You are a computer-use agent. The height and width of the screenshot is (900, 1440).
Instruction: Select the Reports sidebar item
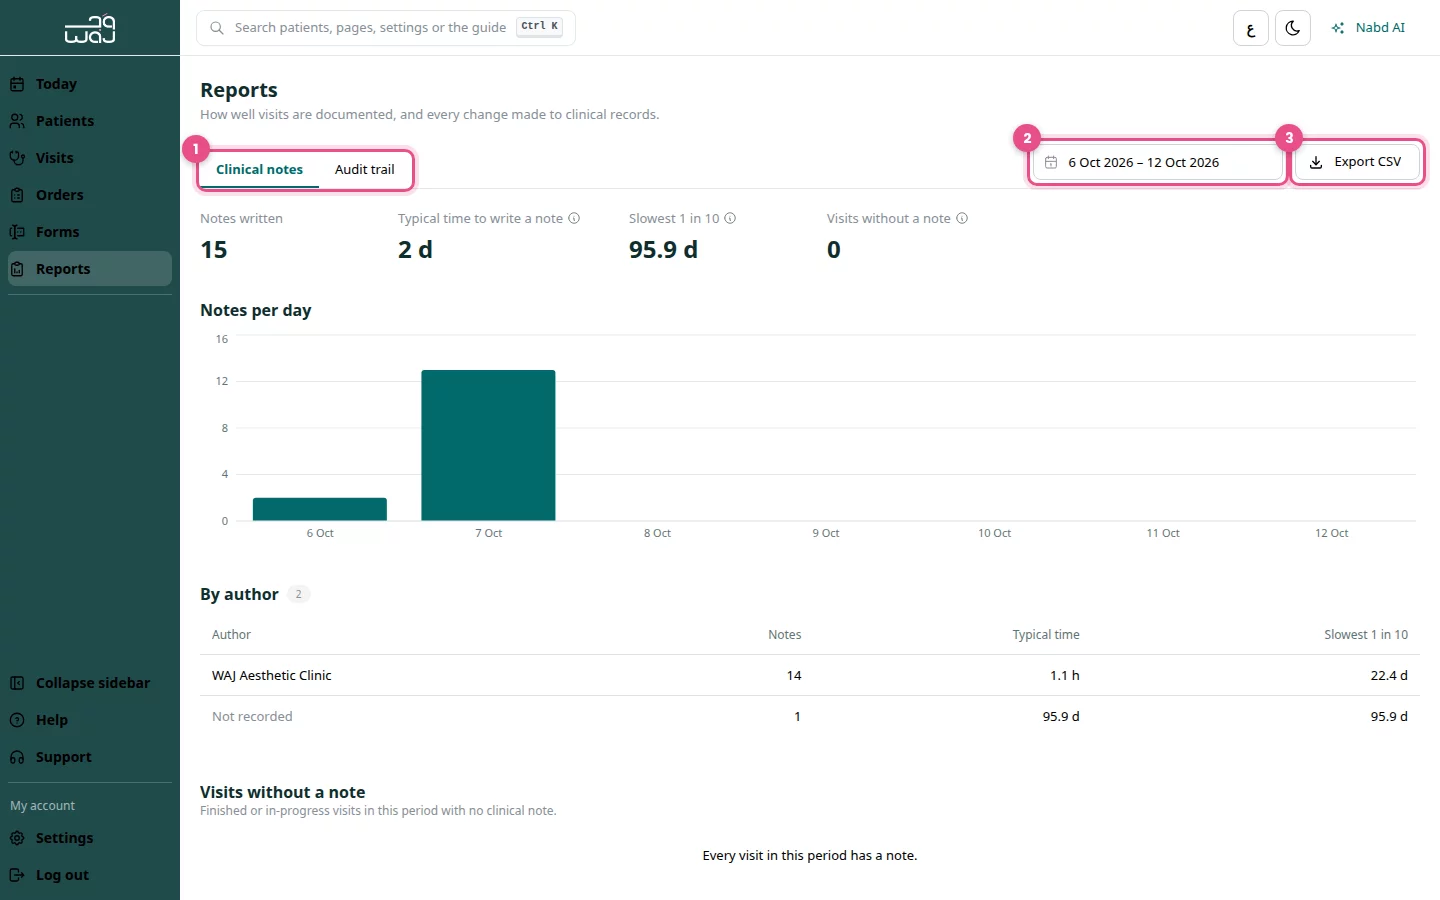(x=90, y=269)
